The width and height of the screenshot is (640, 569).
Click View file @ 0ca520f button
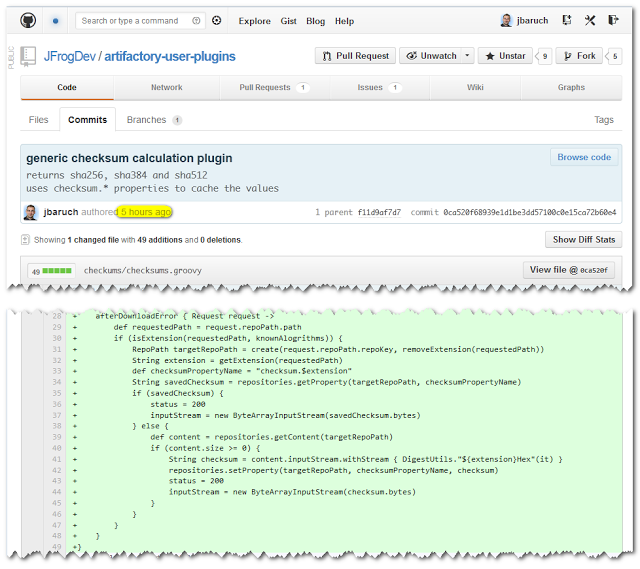(567, 270)
